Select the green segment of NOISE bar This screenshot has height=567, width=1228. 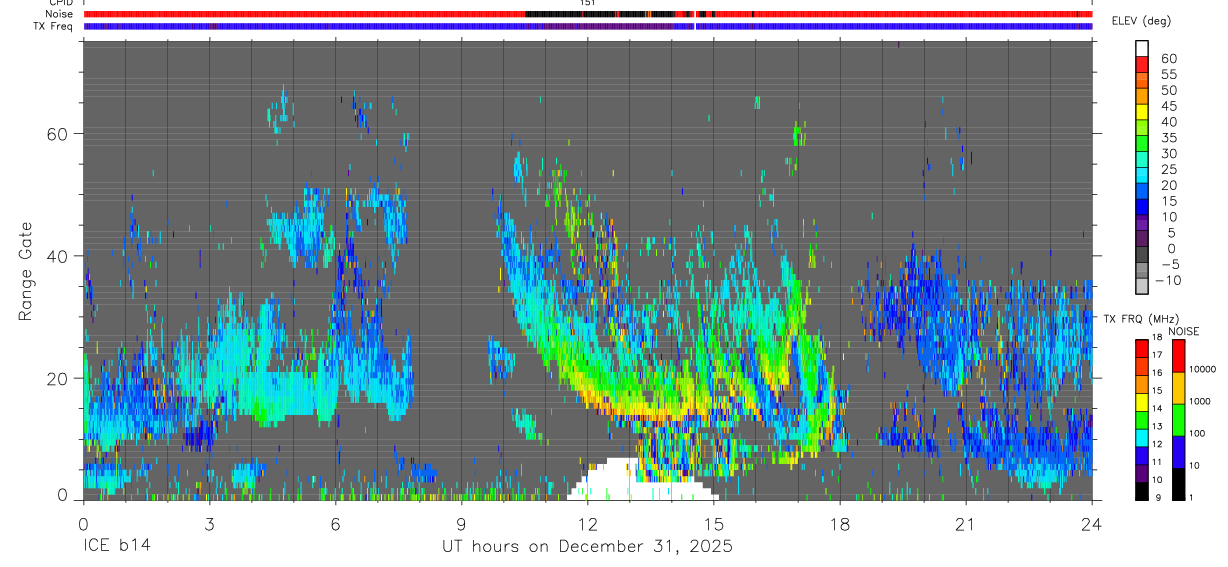click(x=1178, y=420)
